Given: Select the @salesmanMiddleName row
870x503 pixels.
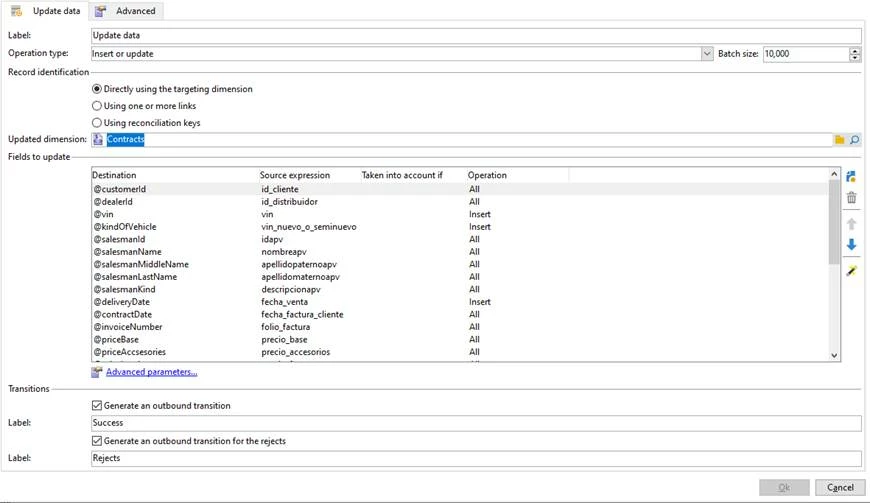Looking at the screenshot, I should tap(460, 265).
